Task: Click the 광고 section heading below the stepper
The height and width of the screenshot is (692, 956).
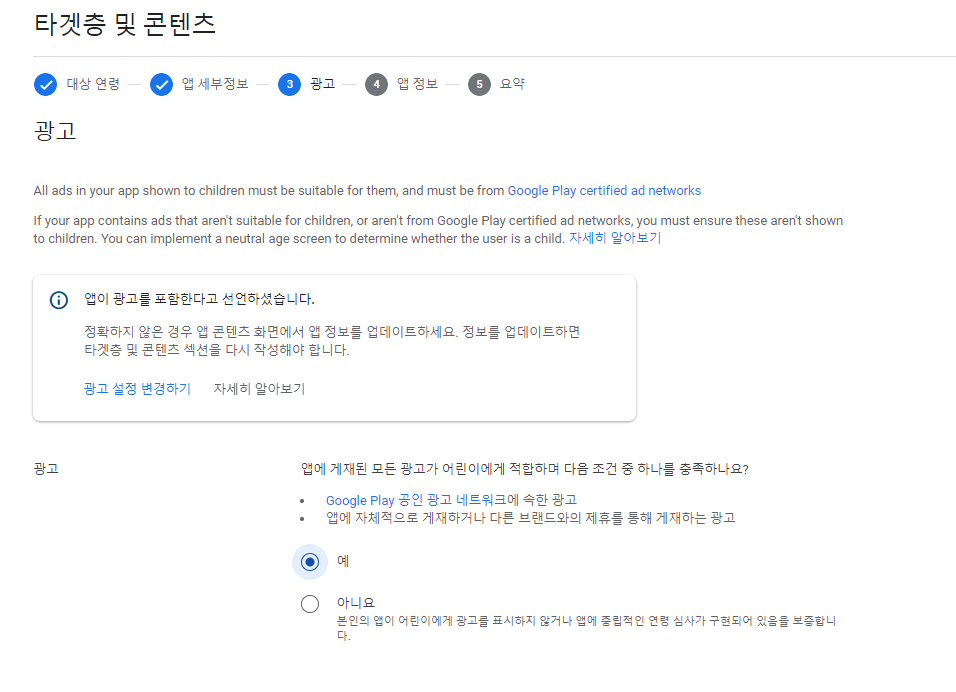Action: [55, 131]
